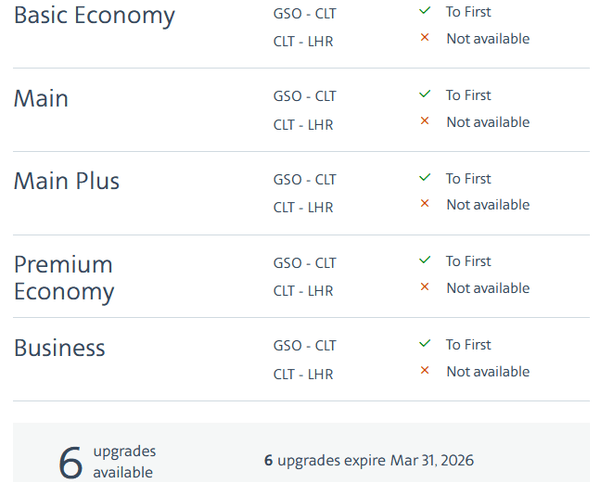Click "To First" text in Business row
Screen dimensions: 600x482
[468, 344]
